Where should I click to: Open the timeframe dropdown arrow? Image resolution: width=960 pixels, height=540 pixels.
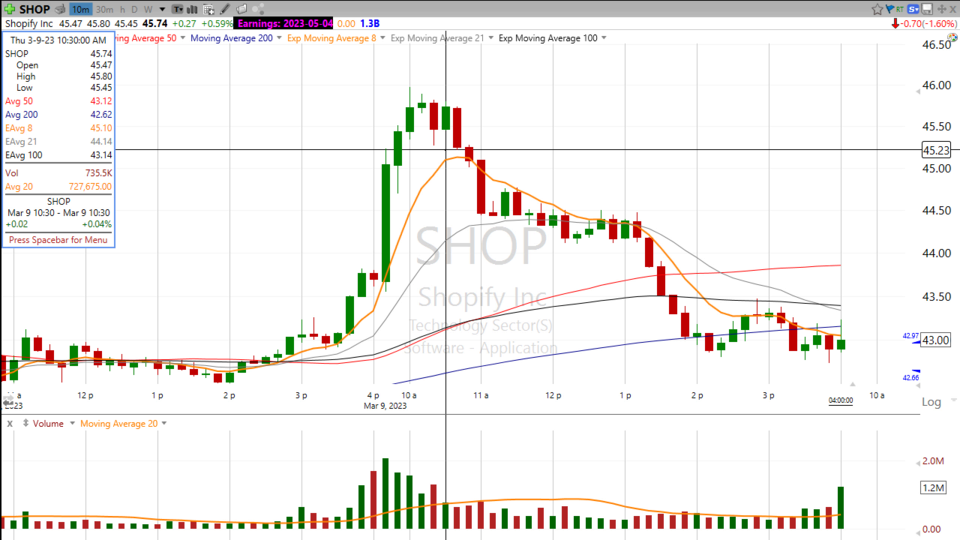tap(162, 9)
